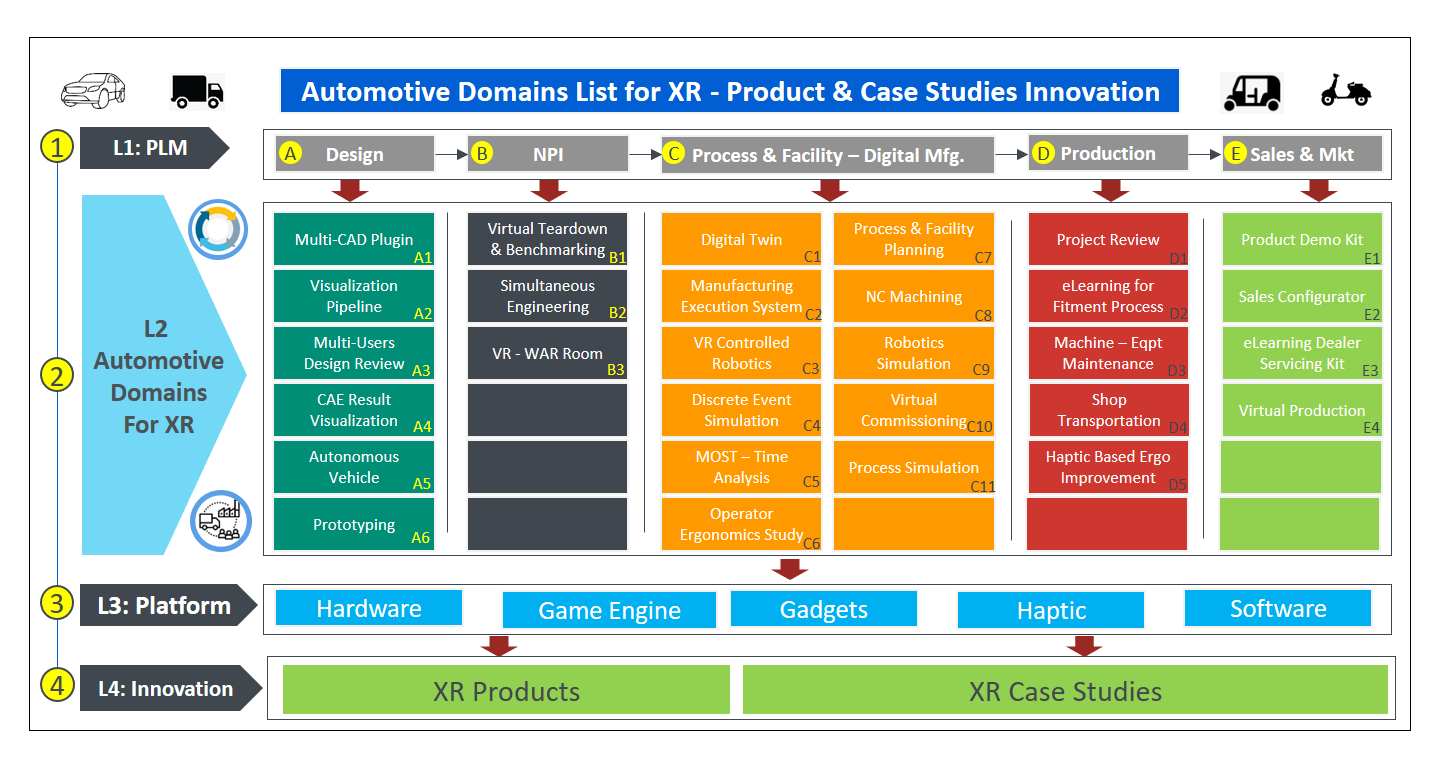
Task: Select the Production phase header
Action: [1108, 153]
